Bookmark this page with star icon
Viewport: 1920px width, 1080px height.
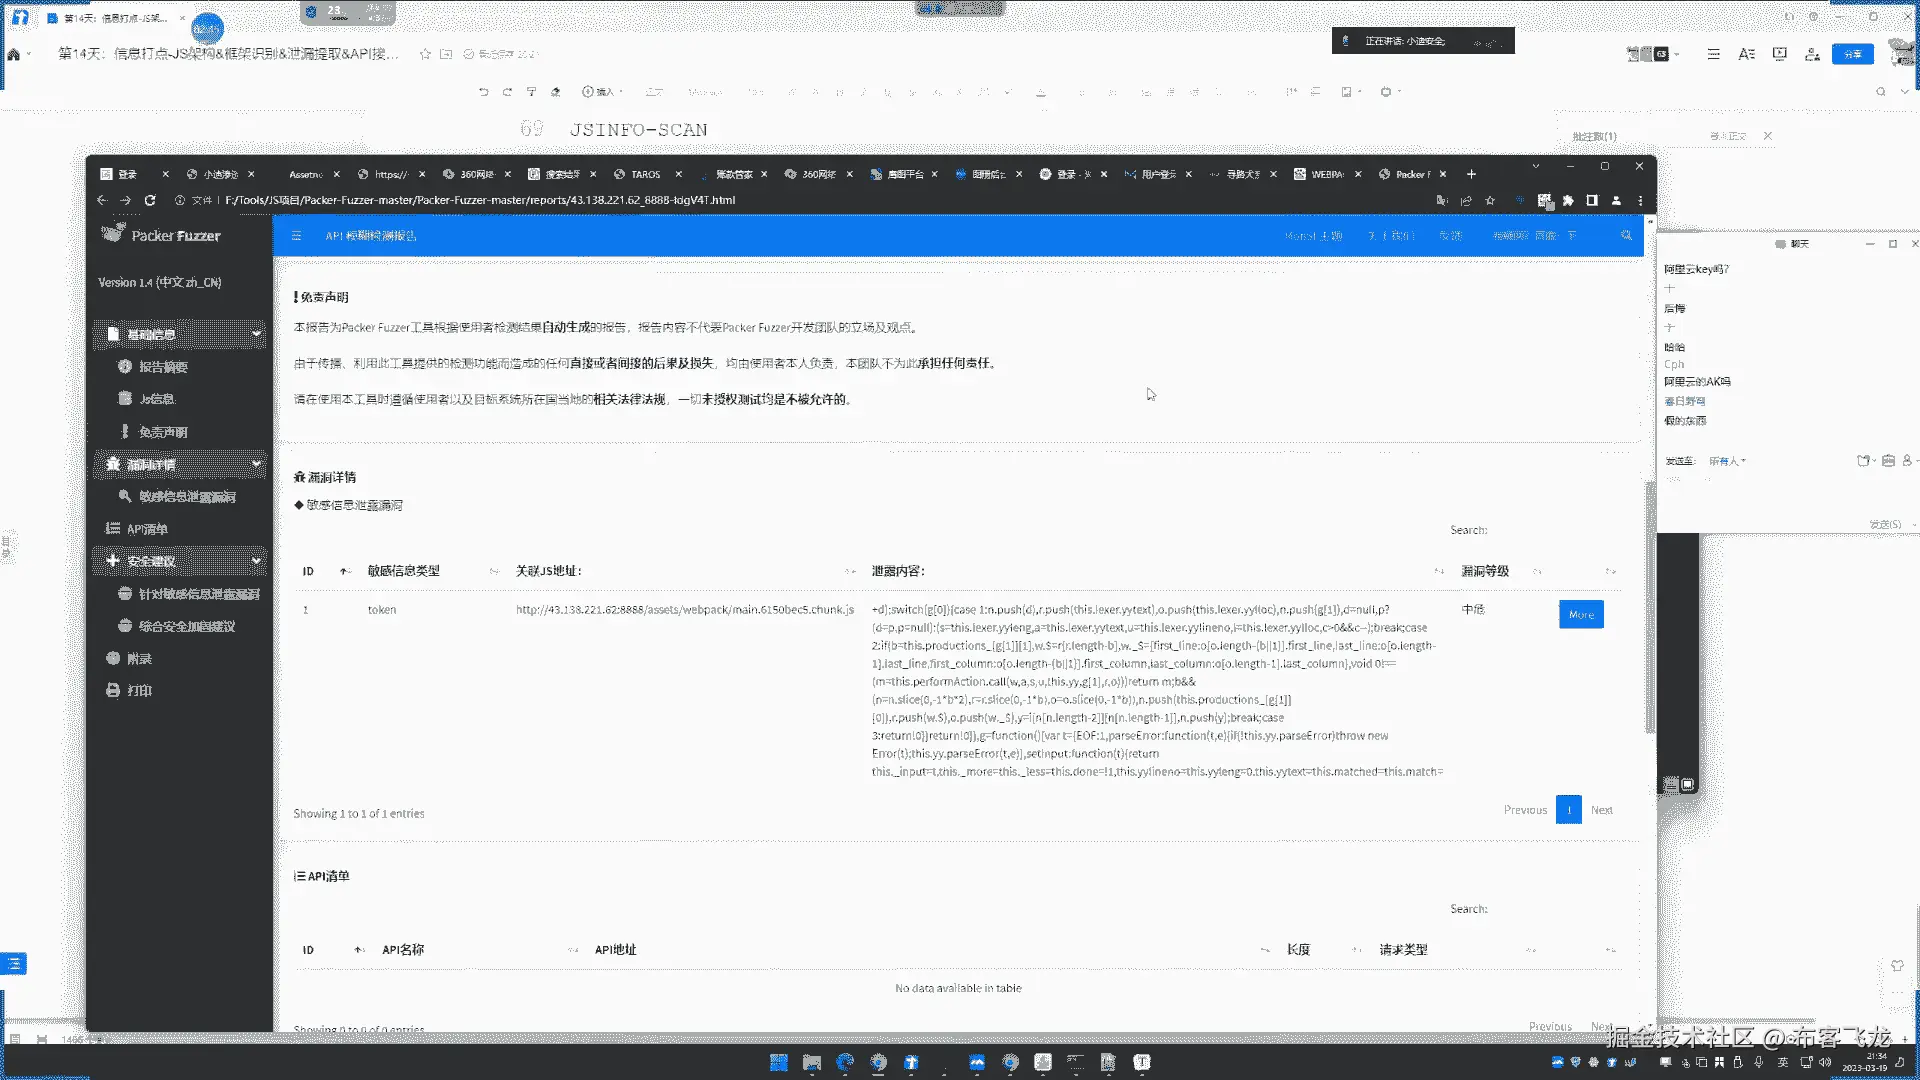tap(1490, 200)
